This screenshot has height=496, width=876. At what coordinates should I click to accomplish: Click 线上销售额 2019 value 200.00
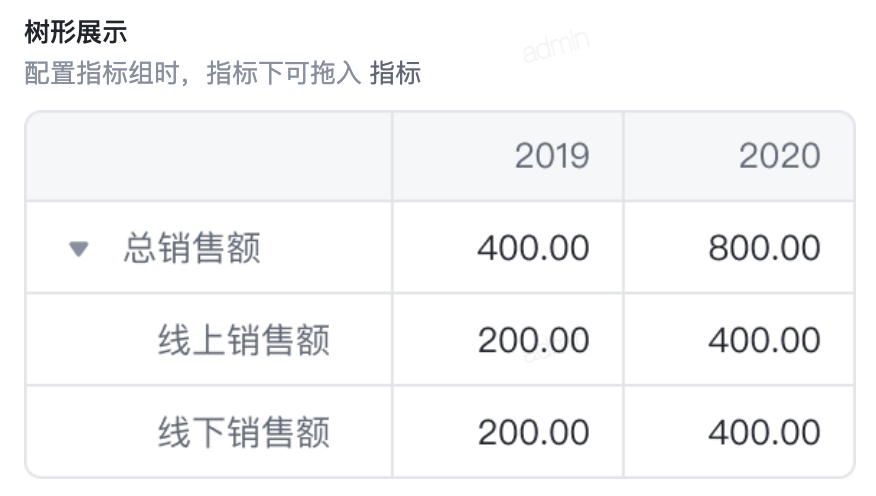tap(533, 340)
